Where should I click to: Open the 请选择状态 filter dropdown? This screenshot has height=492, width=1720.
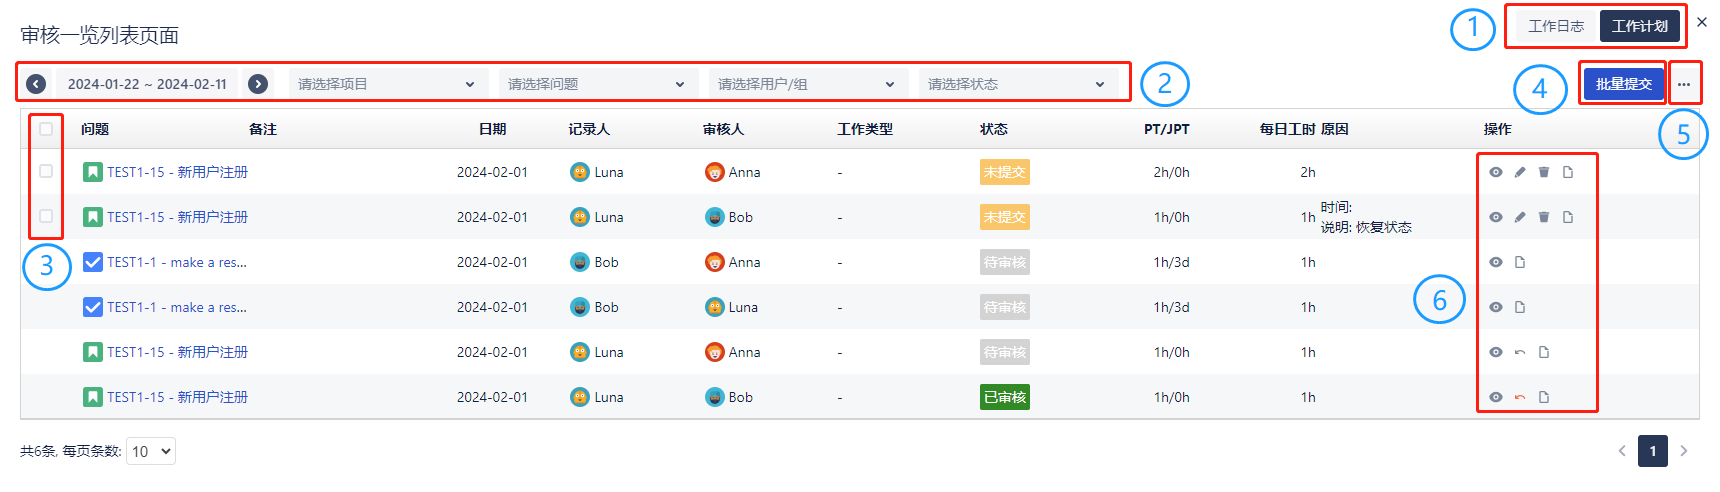(1017, 84)
